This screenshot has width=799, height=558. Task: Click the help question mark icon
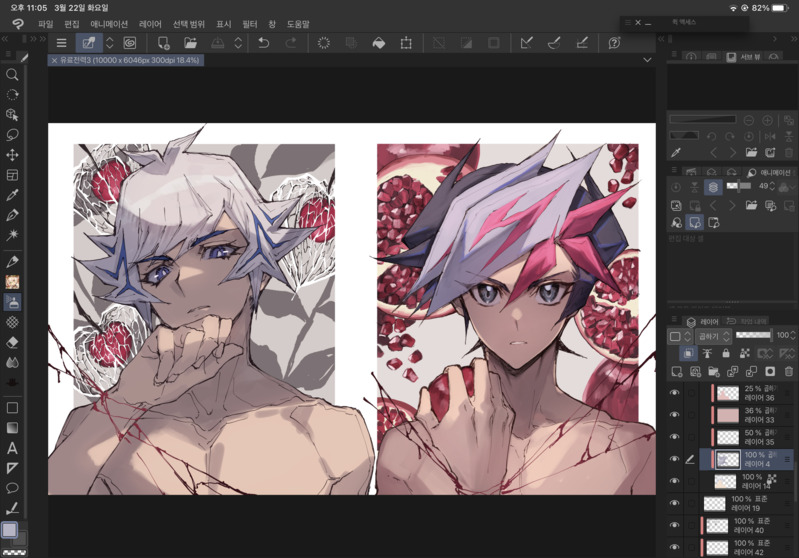[614, 43]
